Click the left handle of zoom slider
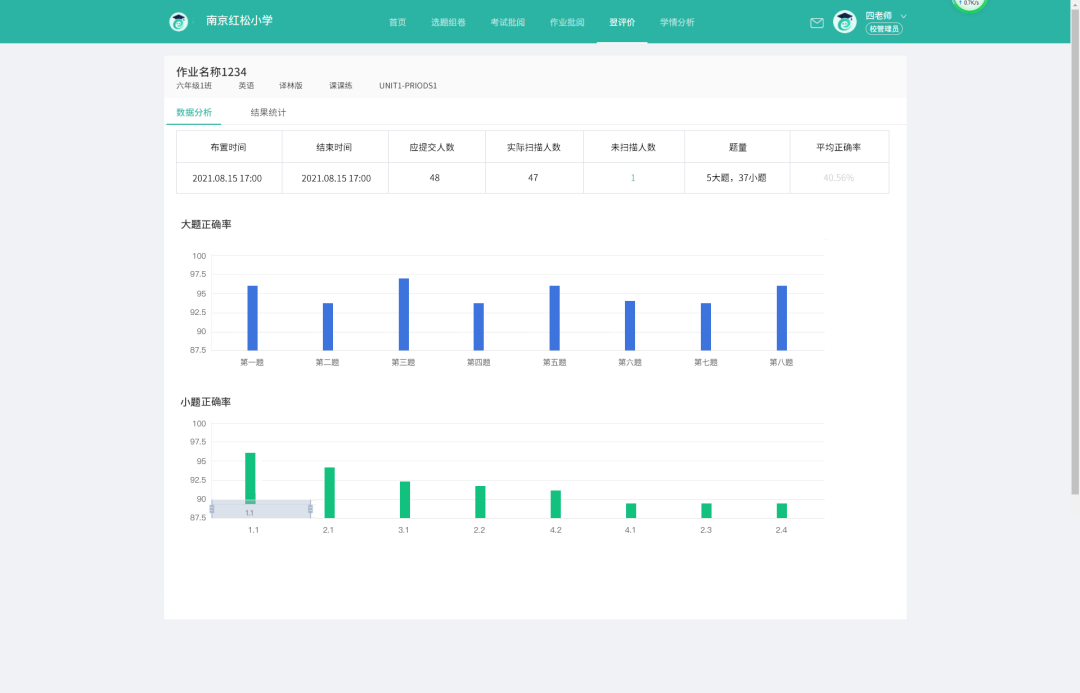Viewport: 1080px width, 693px height. (x=211, y=509)
